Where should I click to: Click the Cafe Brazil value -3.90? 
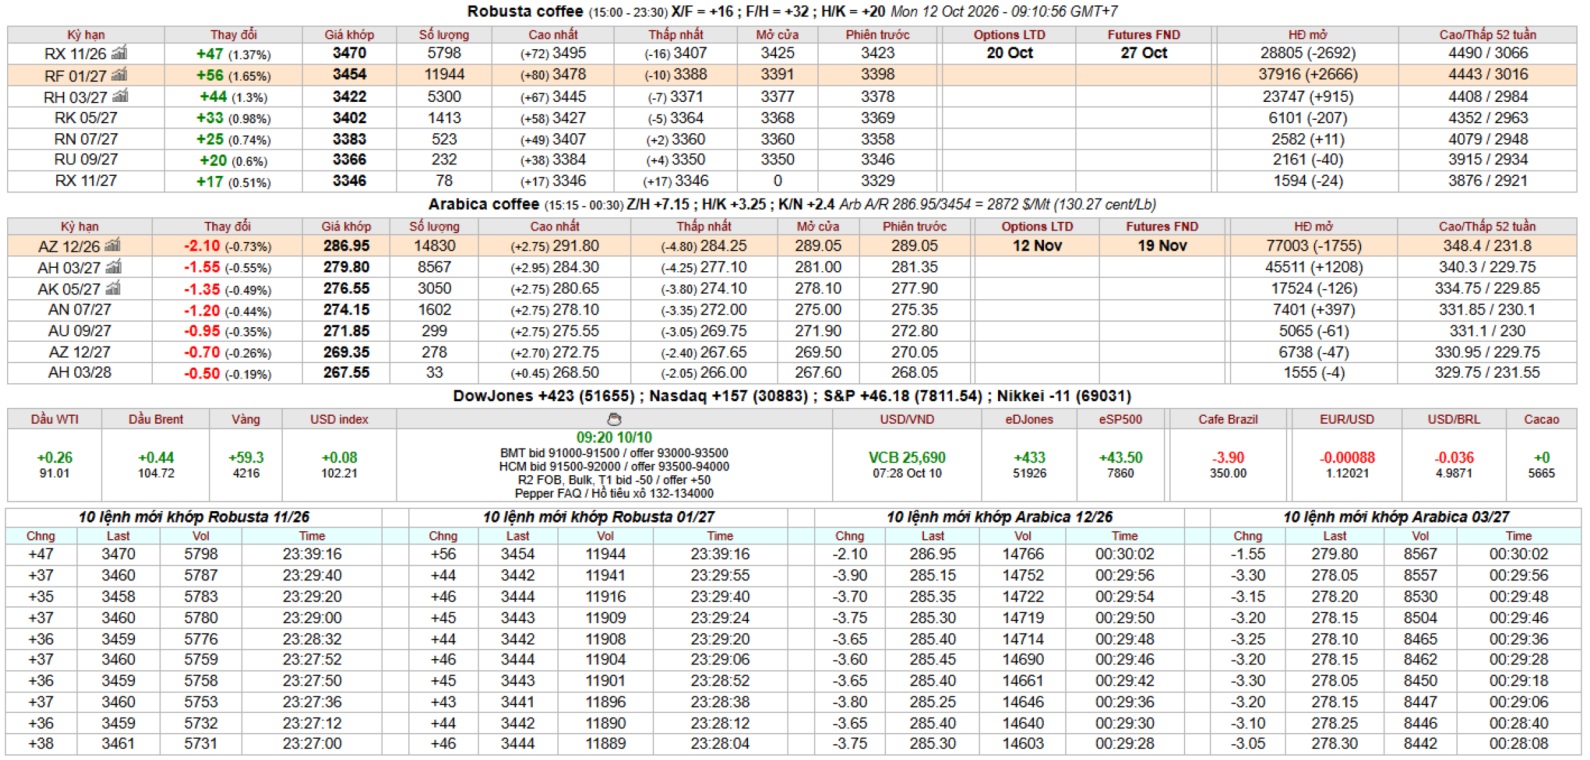click(x=1228, y=457)
